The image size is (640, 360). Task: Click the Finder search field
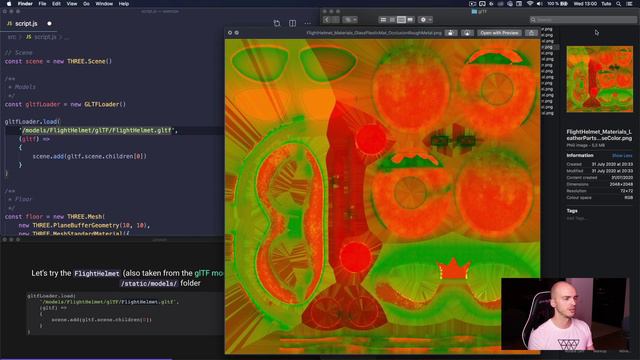point(583,20)
